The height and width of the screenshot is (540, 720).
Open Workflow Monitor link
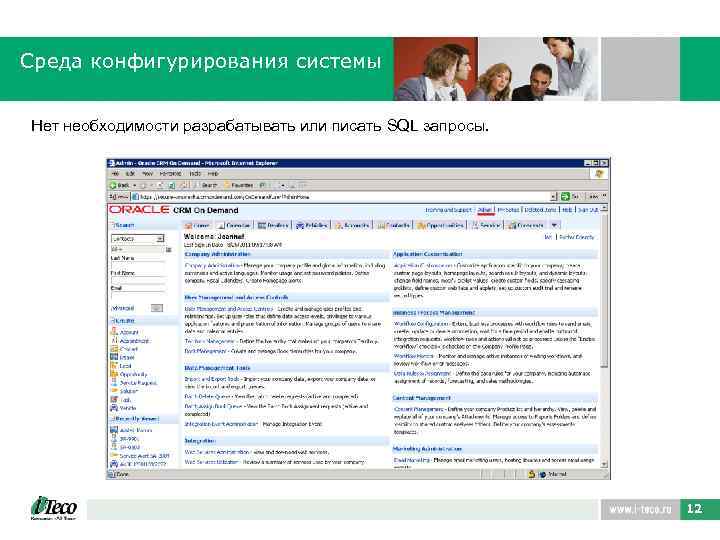coord(414,356)
